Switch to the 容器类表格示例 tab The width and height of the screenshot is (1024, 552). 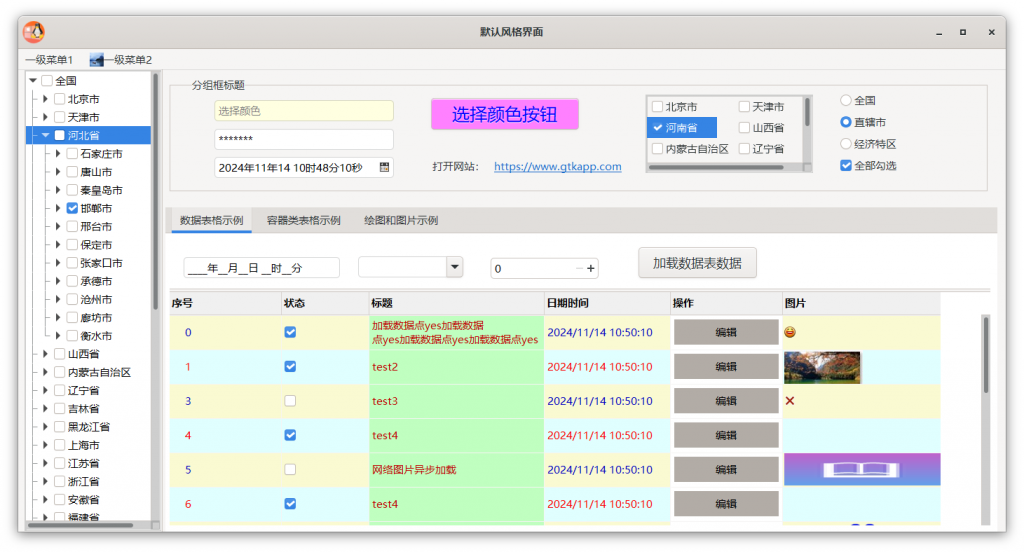[x=303, y=220]
